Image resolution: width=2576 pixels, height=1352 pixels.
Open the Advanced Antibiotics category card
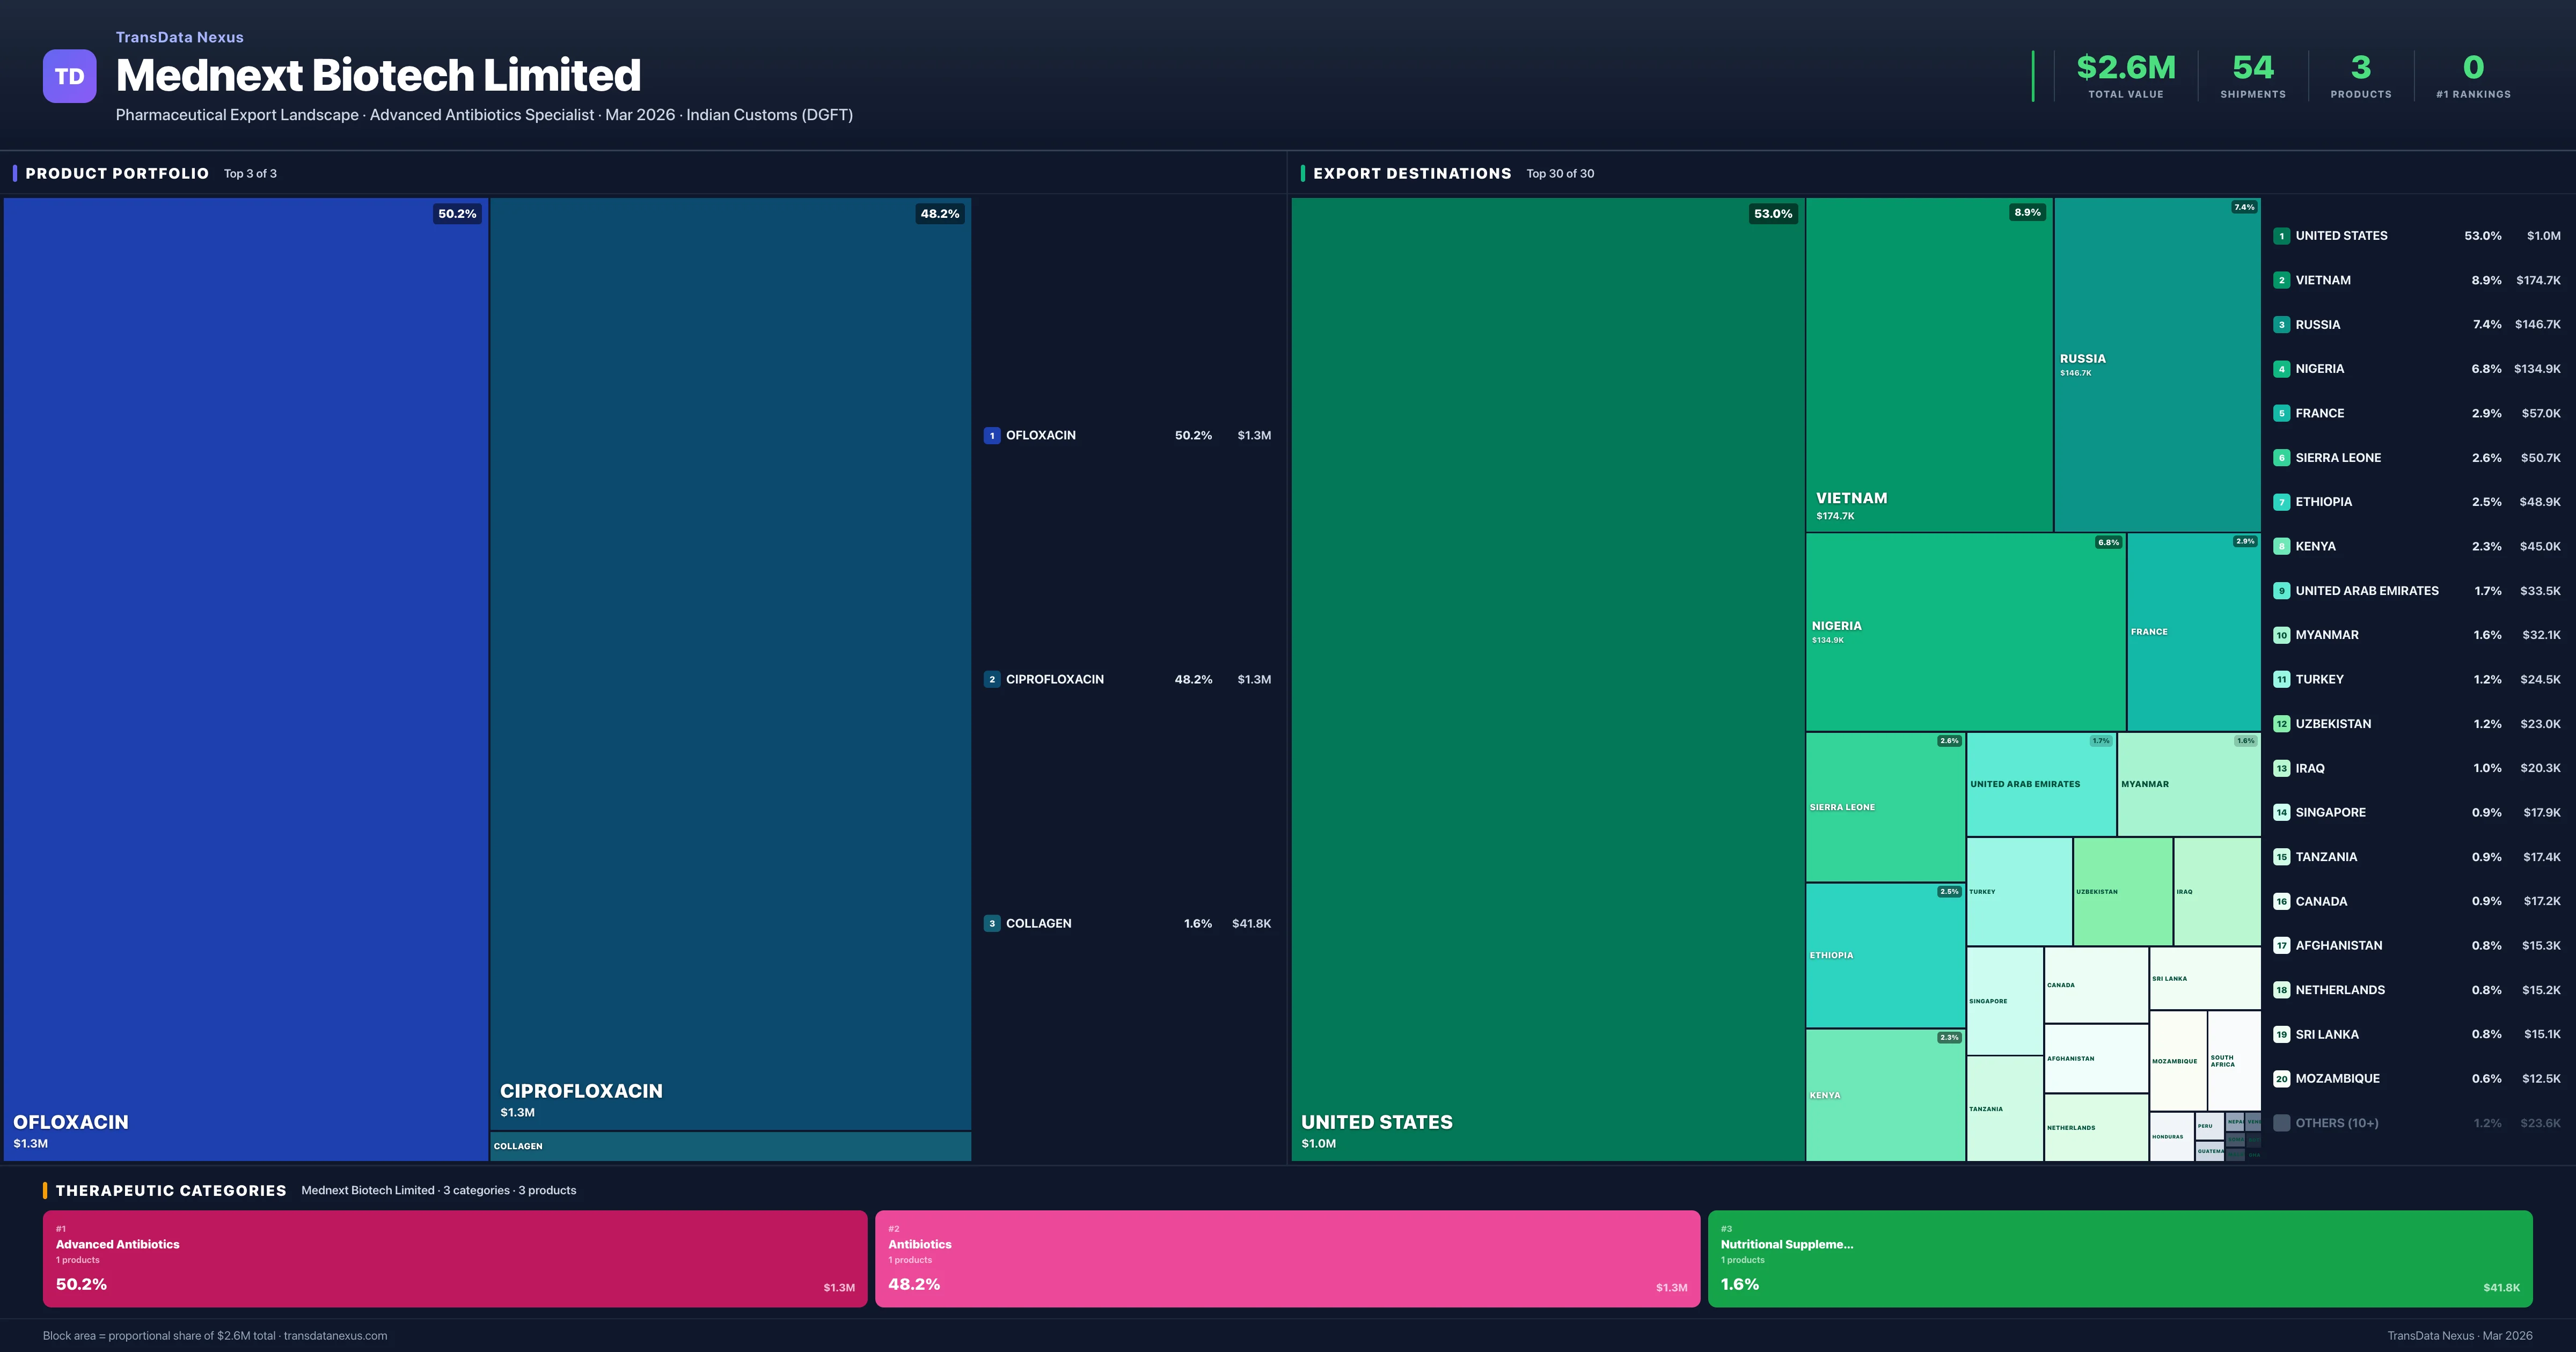pos(454,1258)
